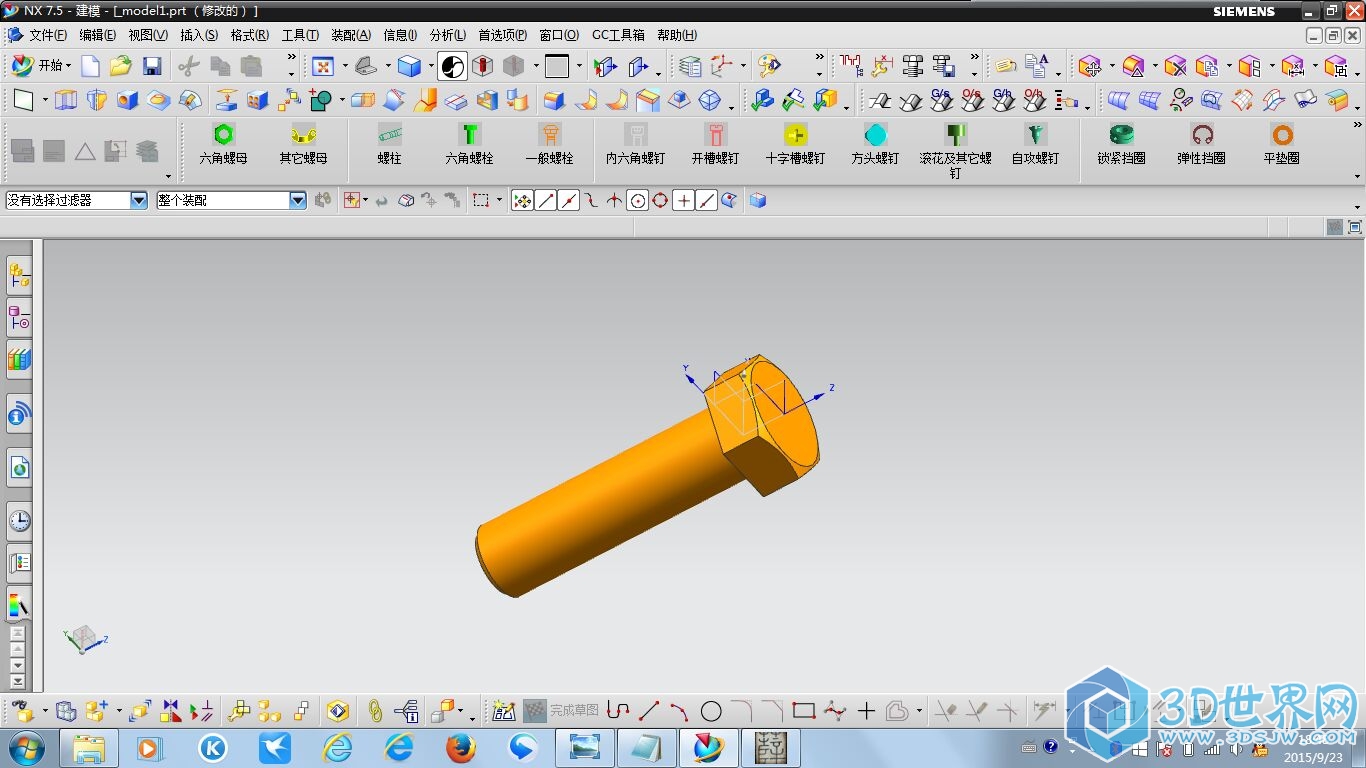Viewport: 1366px width, 768px height.
Task: Switch to the NX taskbar button
Action: coord(708,747)
